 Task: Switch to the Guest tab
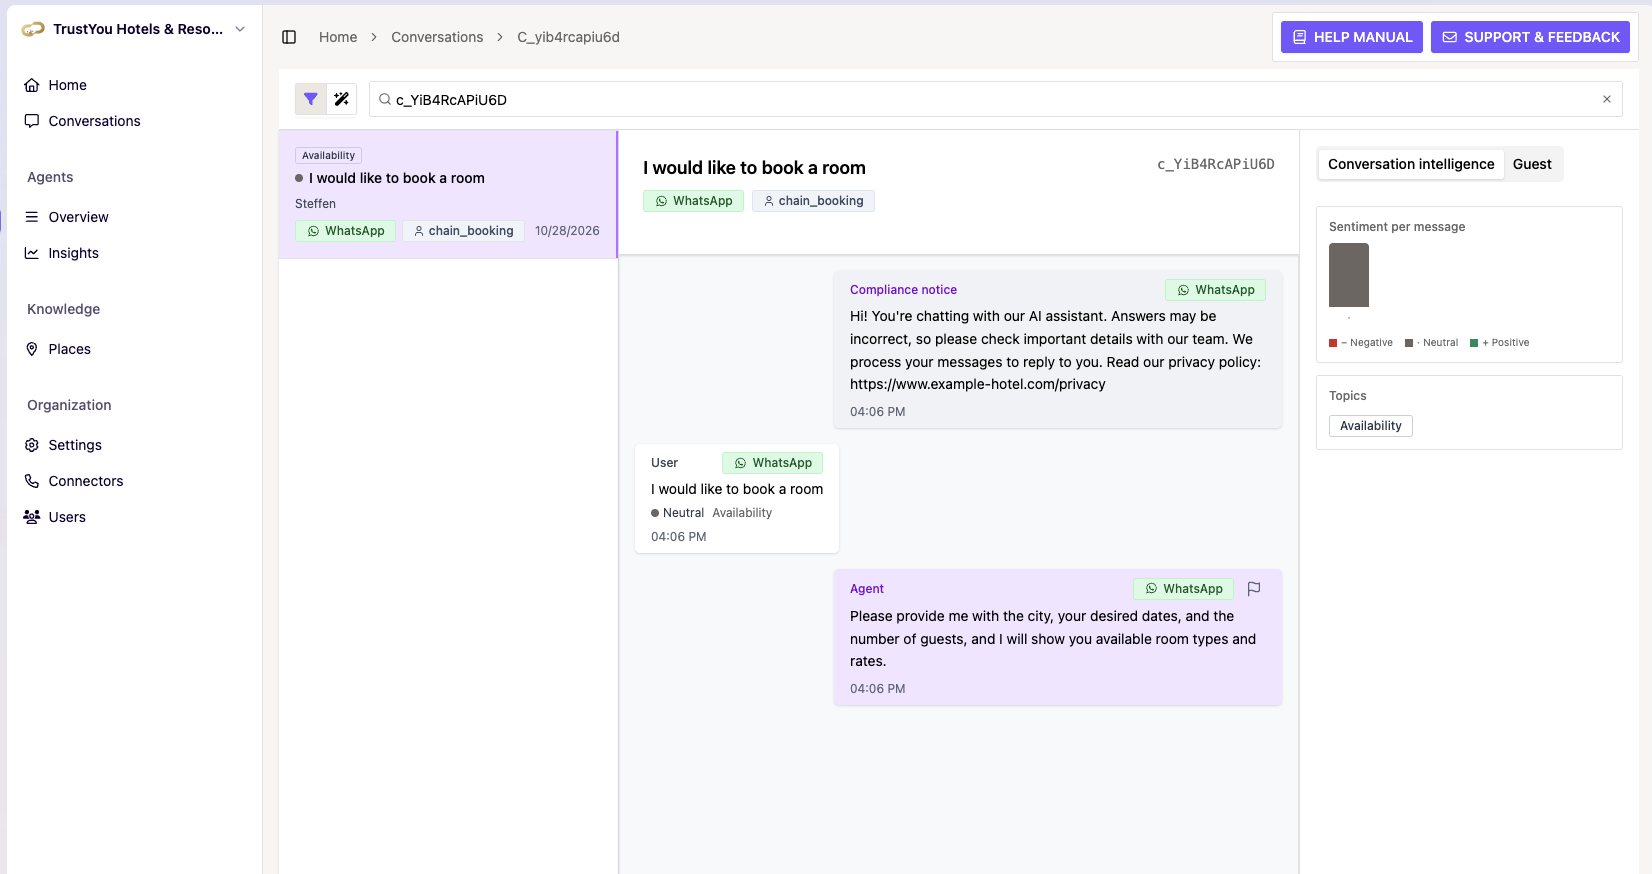tap(1532, 164)
